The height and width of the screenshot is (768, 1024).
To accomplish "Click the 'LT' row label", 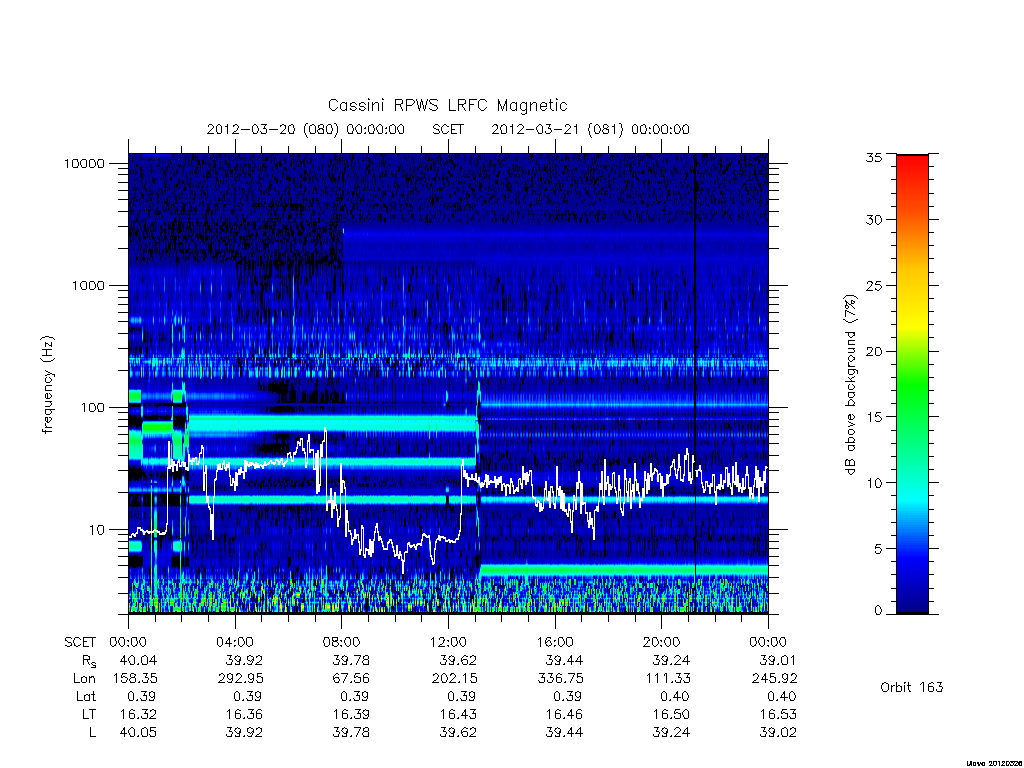I will point(89,714).
